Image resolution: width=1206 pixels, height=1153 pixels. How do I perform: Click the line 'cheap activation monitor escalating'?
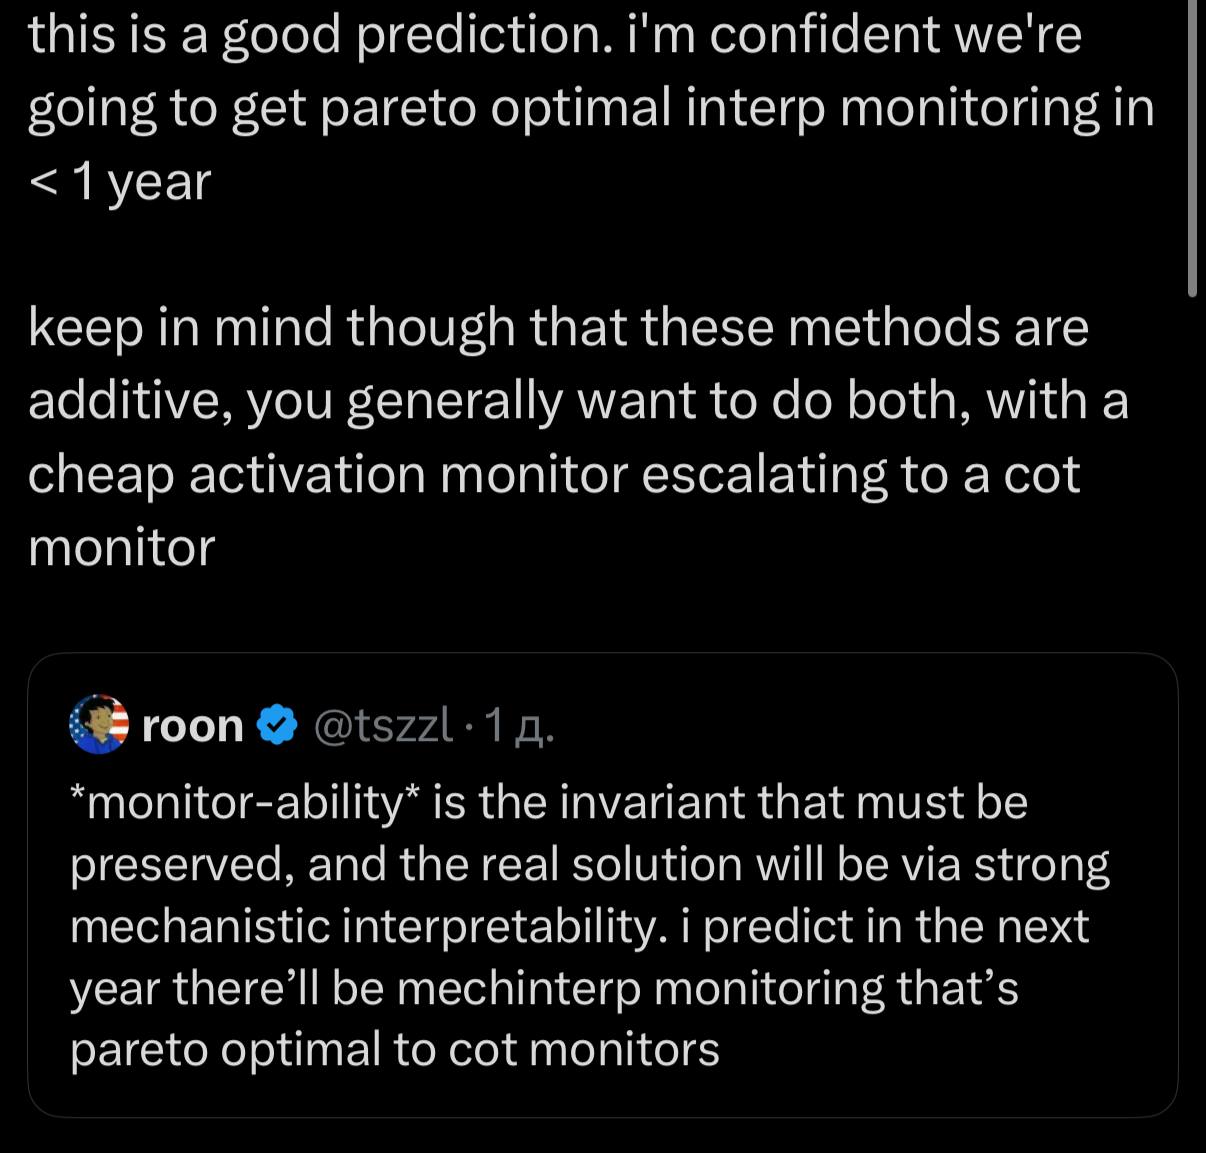click(554, 474)
